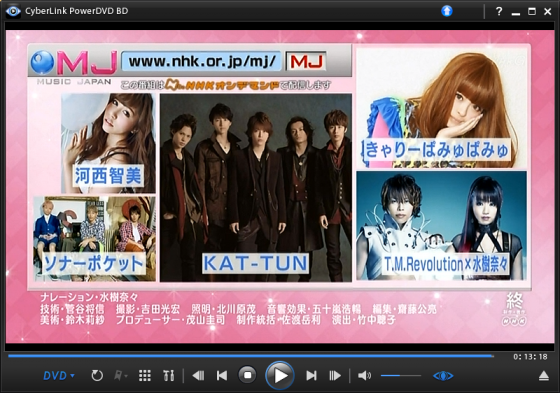Expand the DVD source dropdown
This screenshot has width=560, height=393.
tap(59, 375)
